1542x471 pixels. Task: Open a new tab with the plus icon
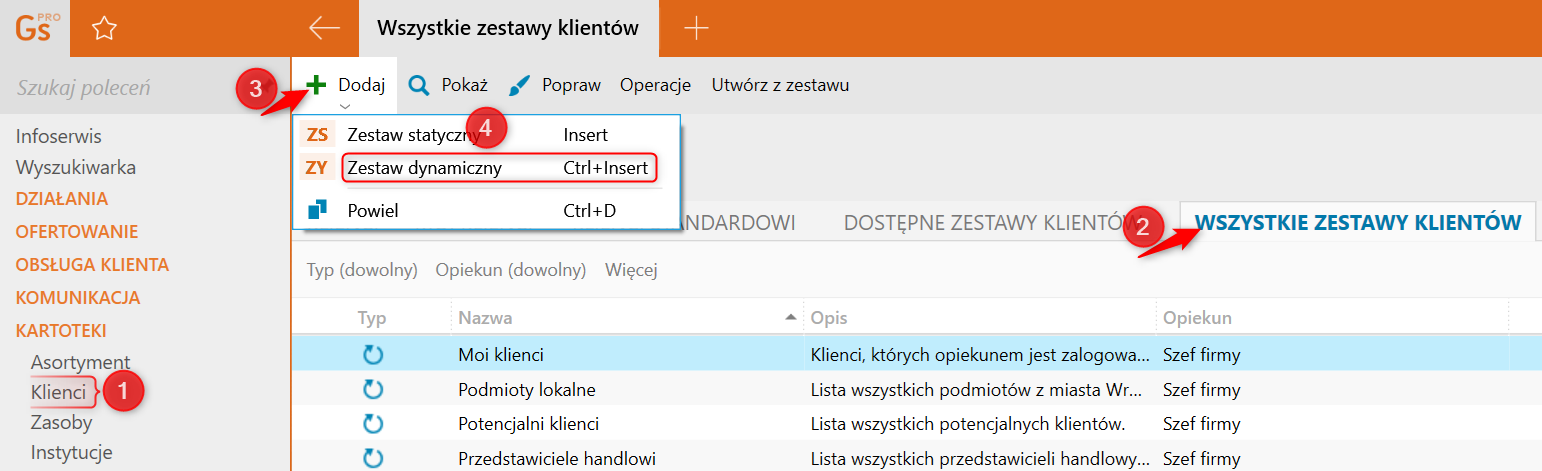[695, 28]
